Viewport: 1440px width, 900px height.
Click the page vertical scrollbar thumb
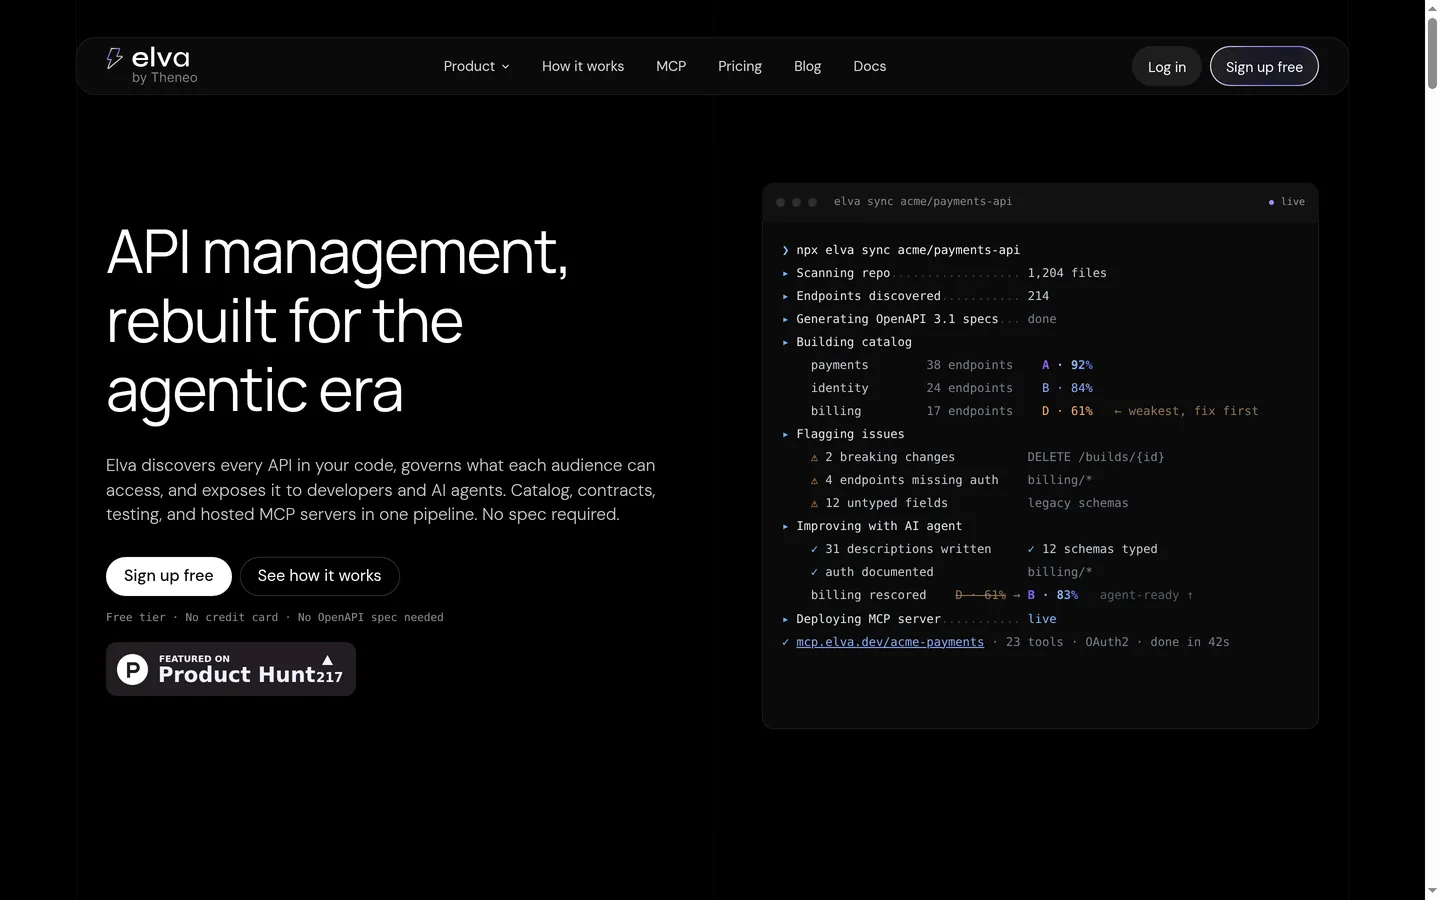click(1432, 52)
